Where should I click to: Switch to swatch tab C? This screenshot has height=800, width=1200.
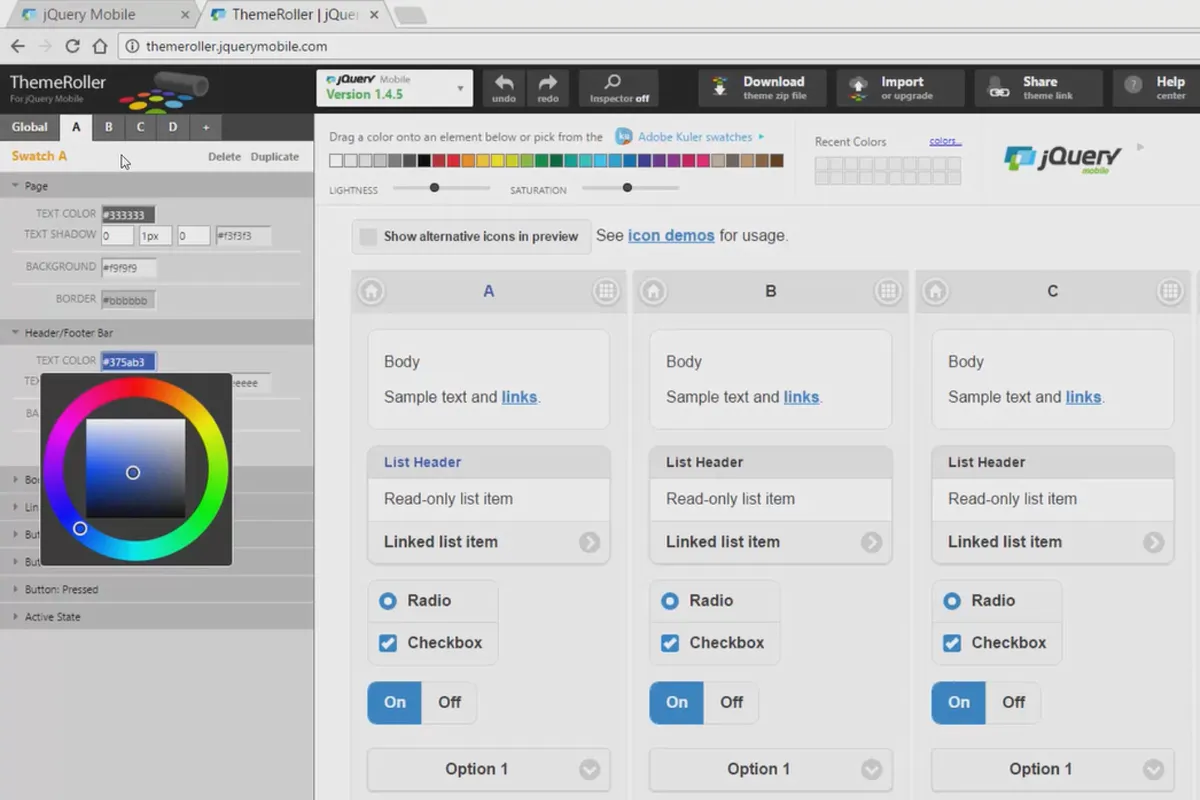141,127
